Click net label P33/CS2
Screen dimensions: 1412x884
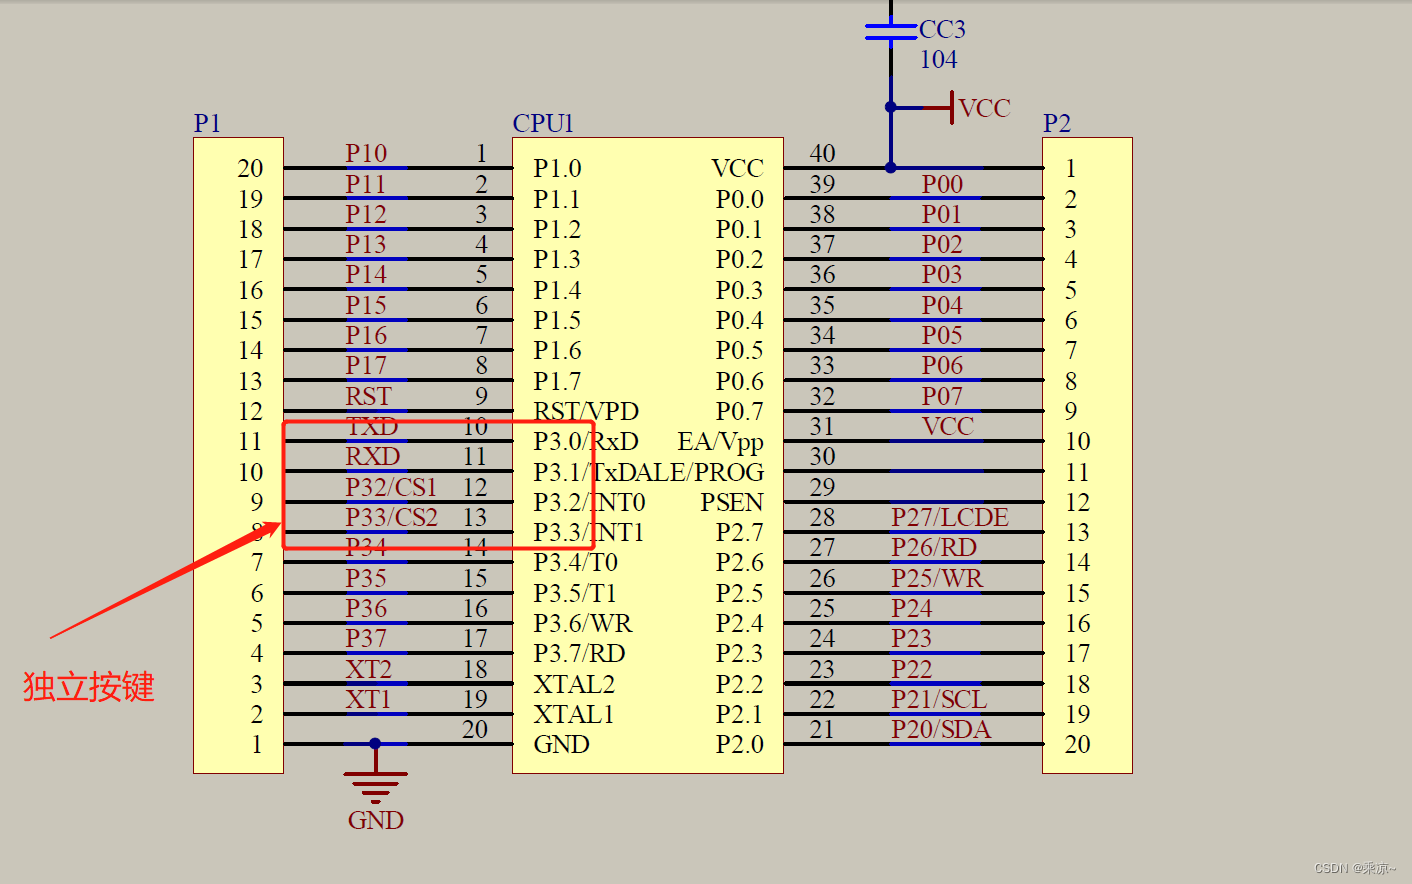(391, 517)
